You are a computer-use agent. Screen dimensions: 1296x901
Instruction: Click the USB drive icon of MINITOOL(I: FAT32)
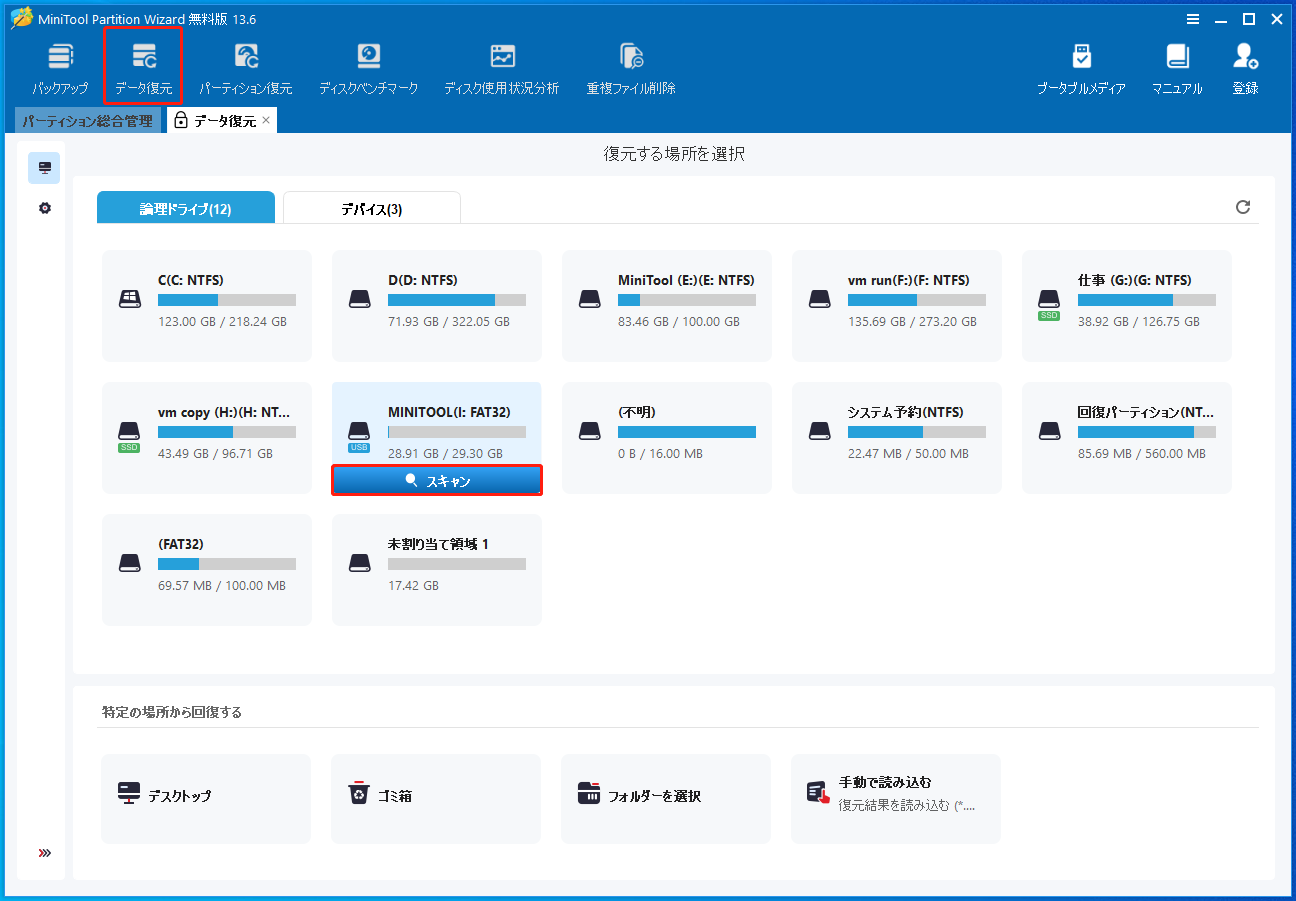point(359,435)
